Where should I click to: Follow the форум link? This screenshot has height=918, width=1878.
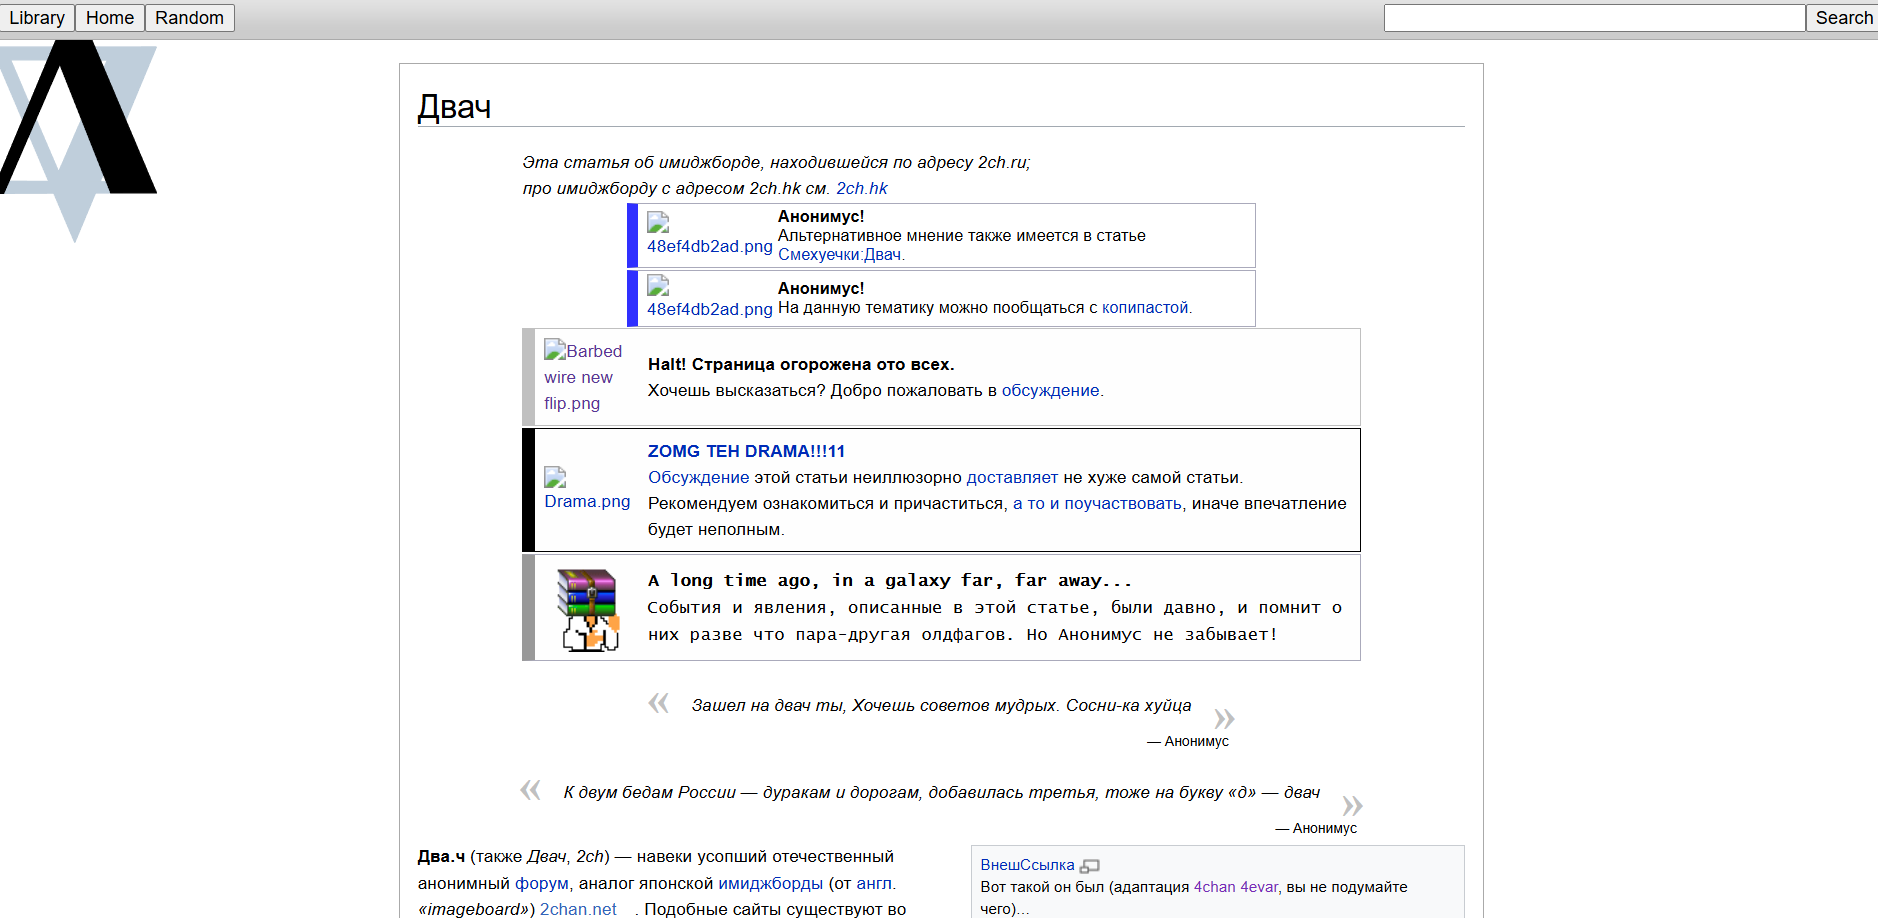click(541, 883)
